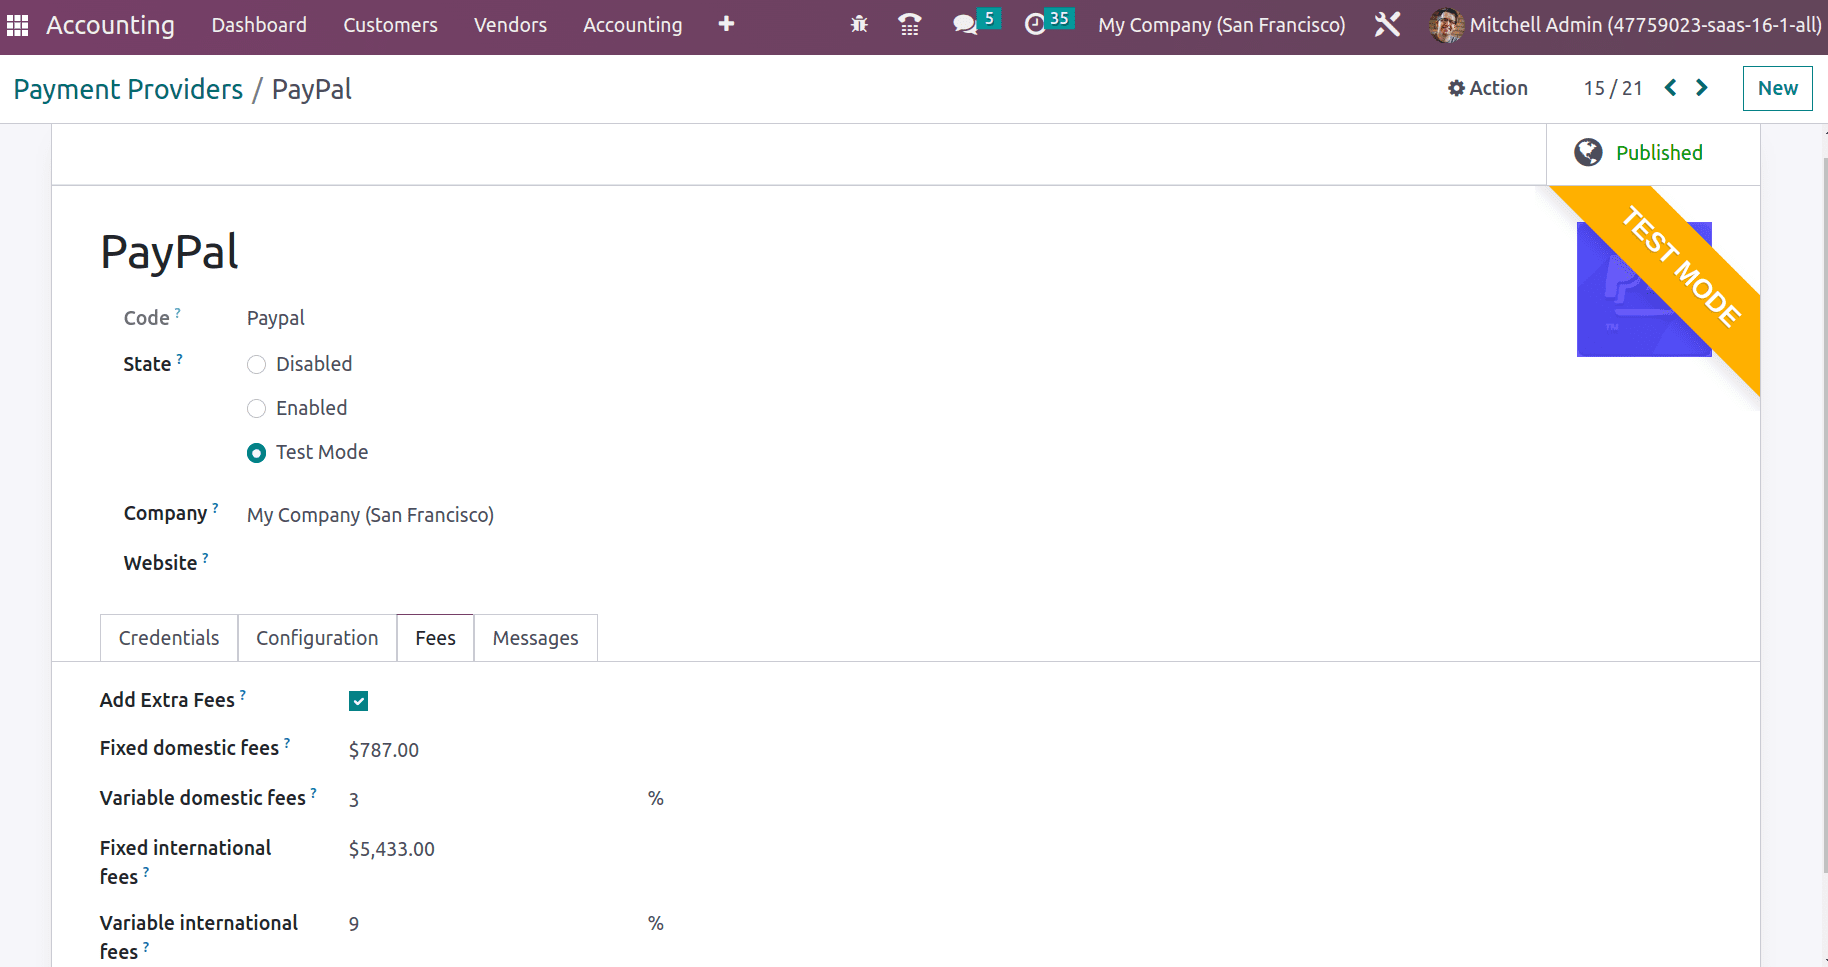The width and height of the screenshot is (1828, 967).
Task: Switch to the Messages tab
Action: [535, 638]
